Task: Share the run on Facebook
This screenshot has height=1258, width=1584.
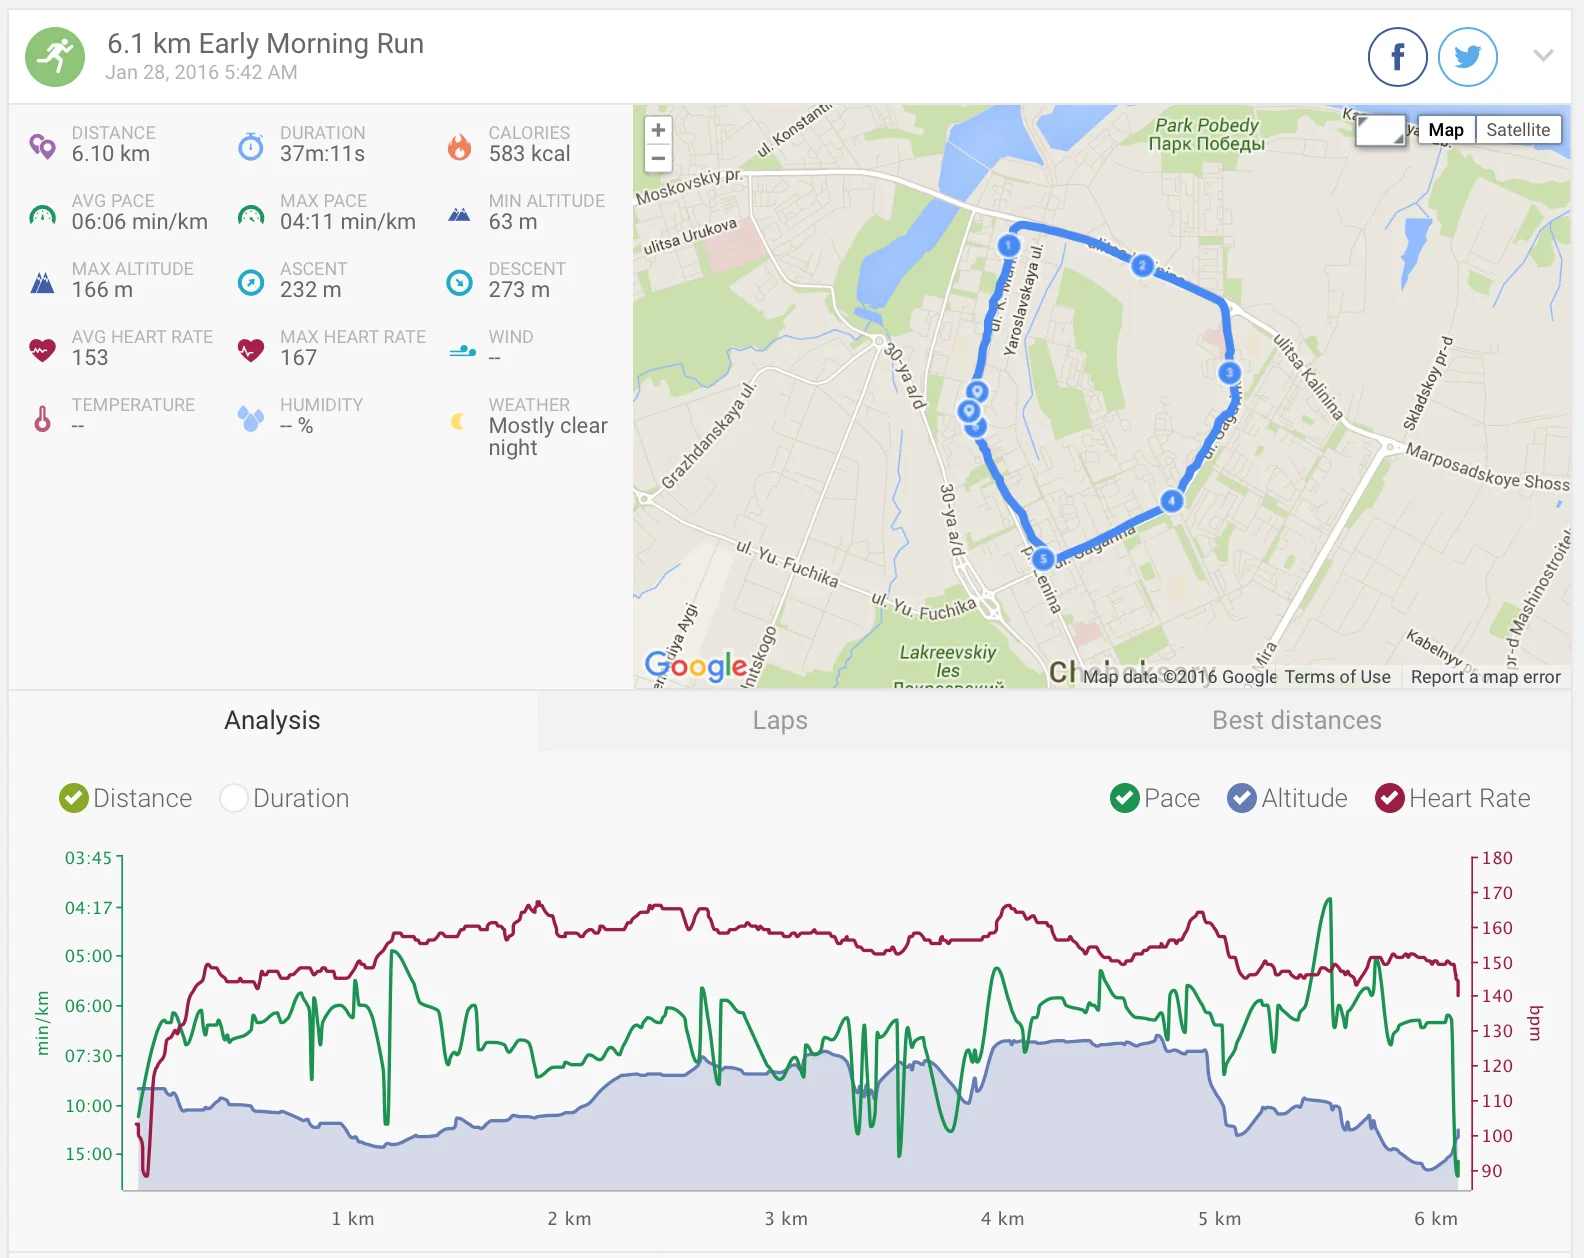Action: (x=1397, y=57)
